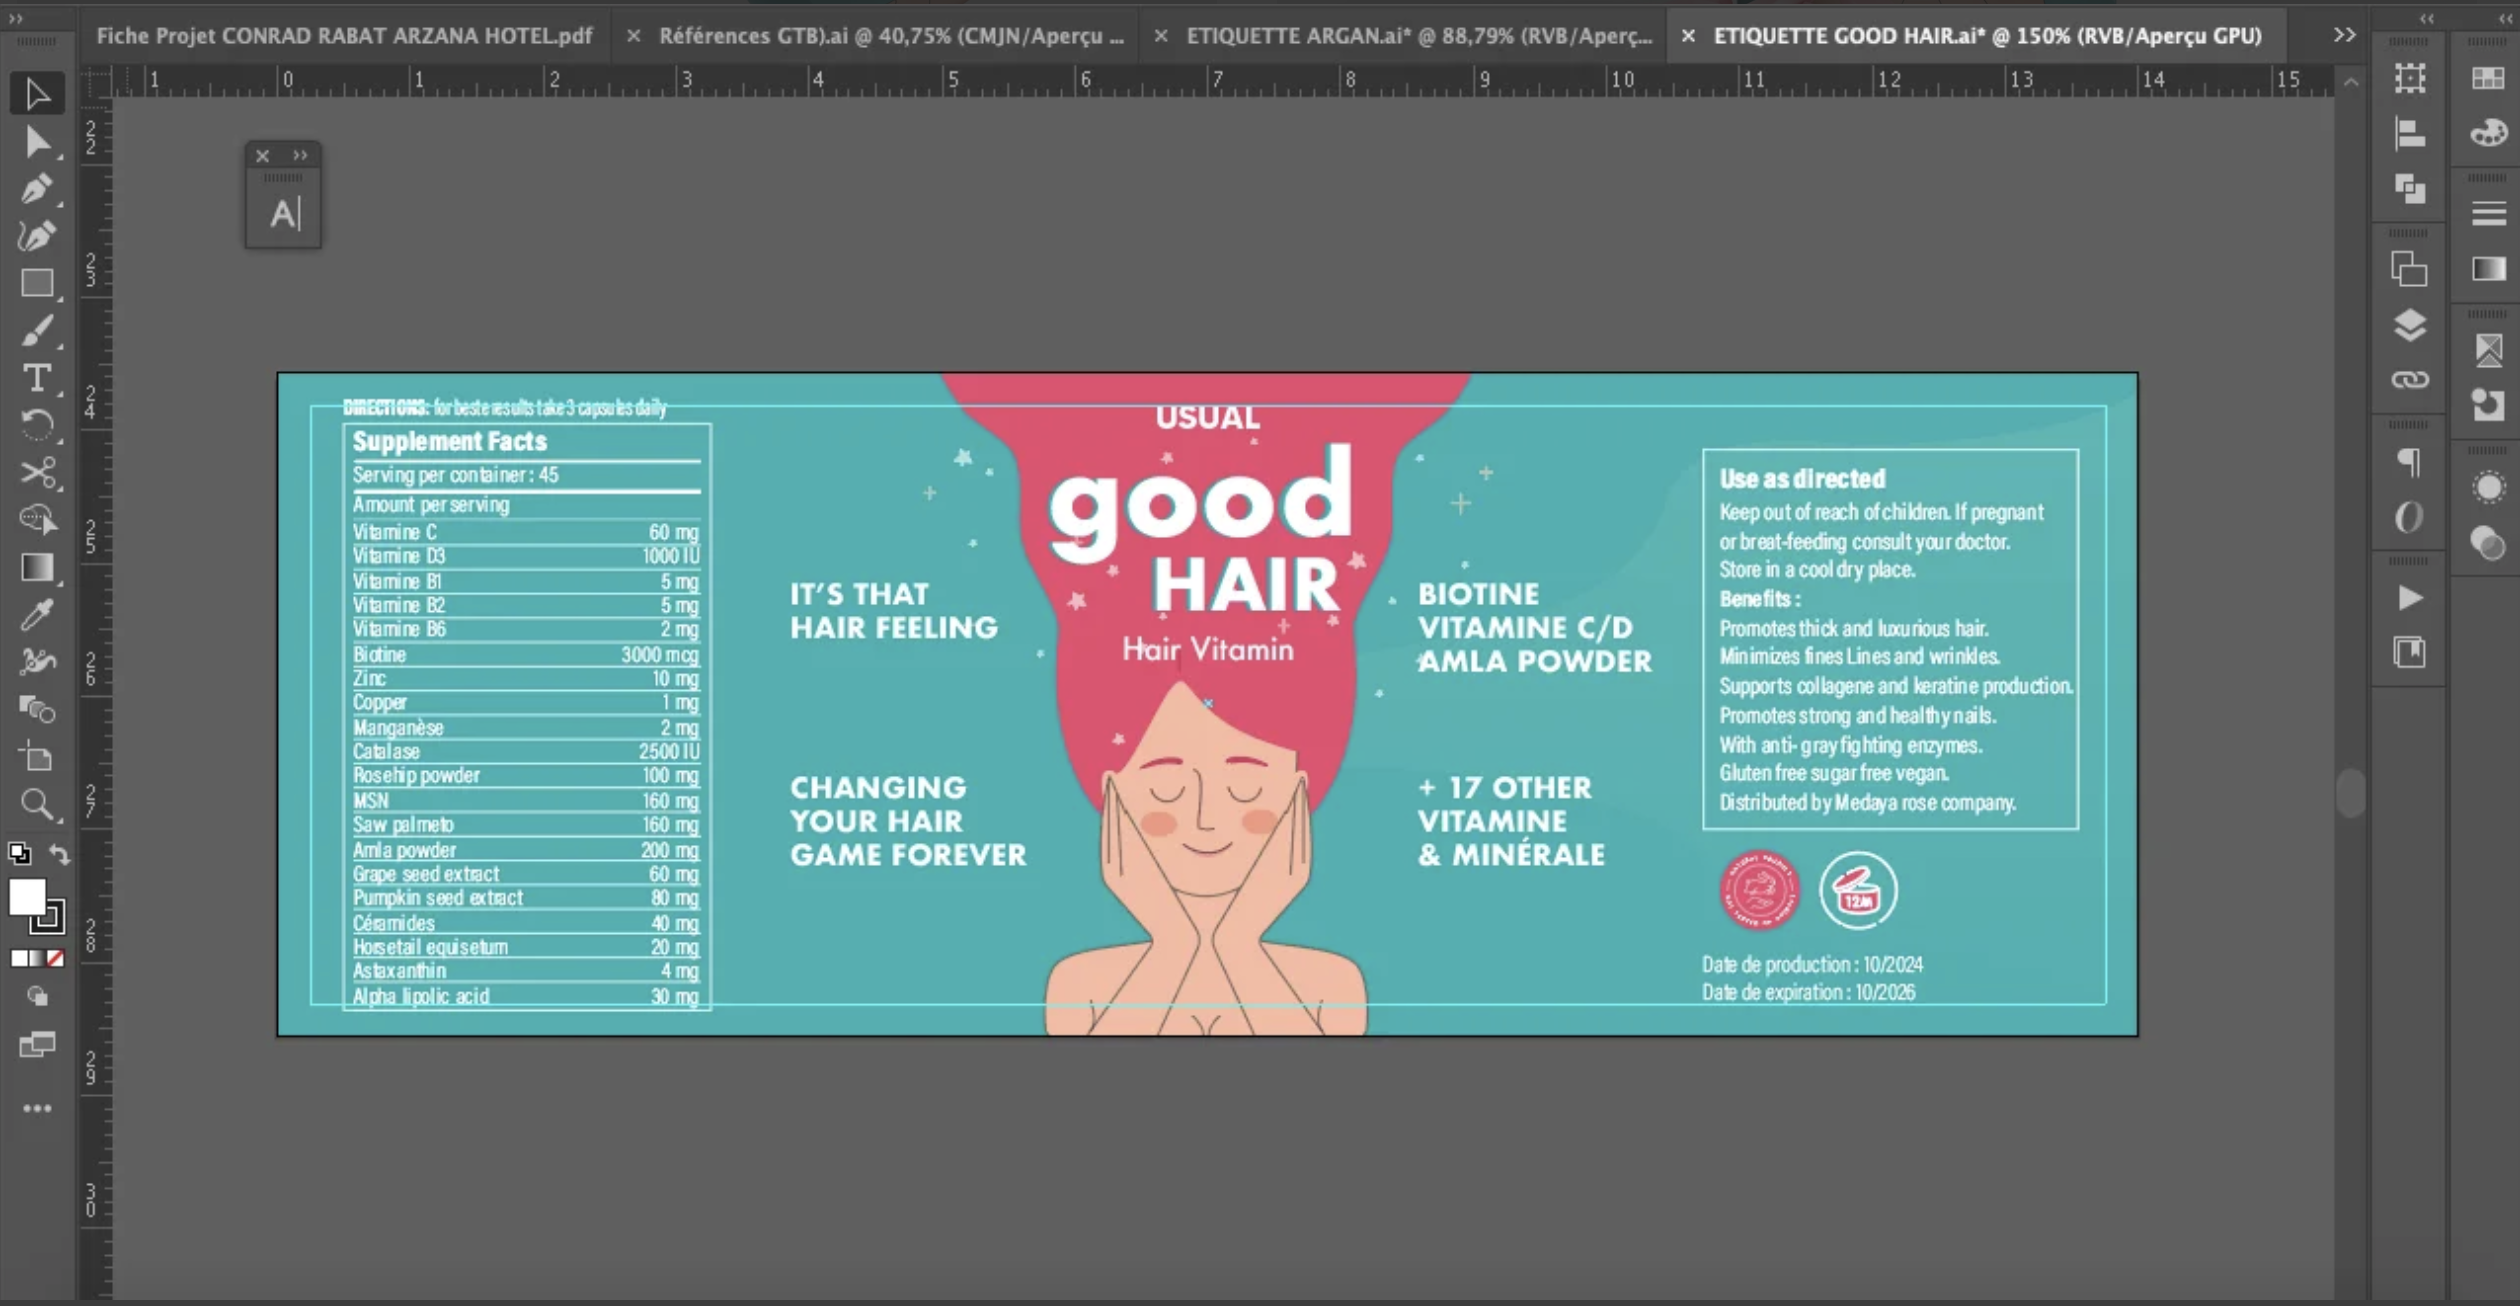Click the 'Hair Vitamin' text on artwork

(x=1208, y=650)
